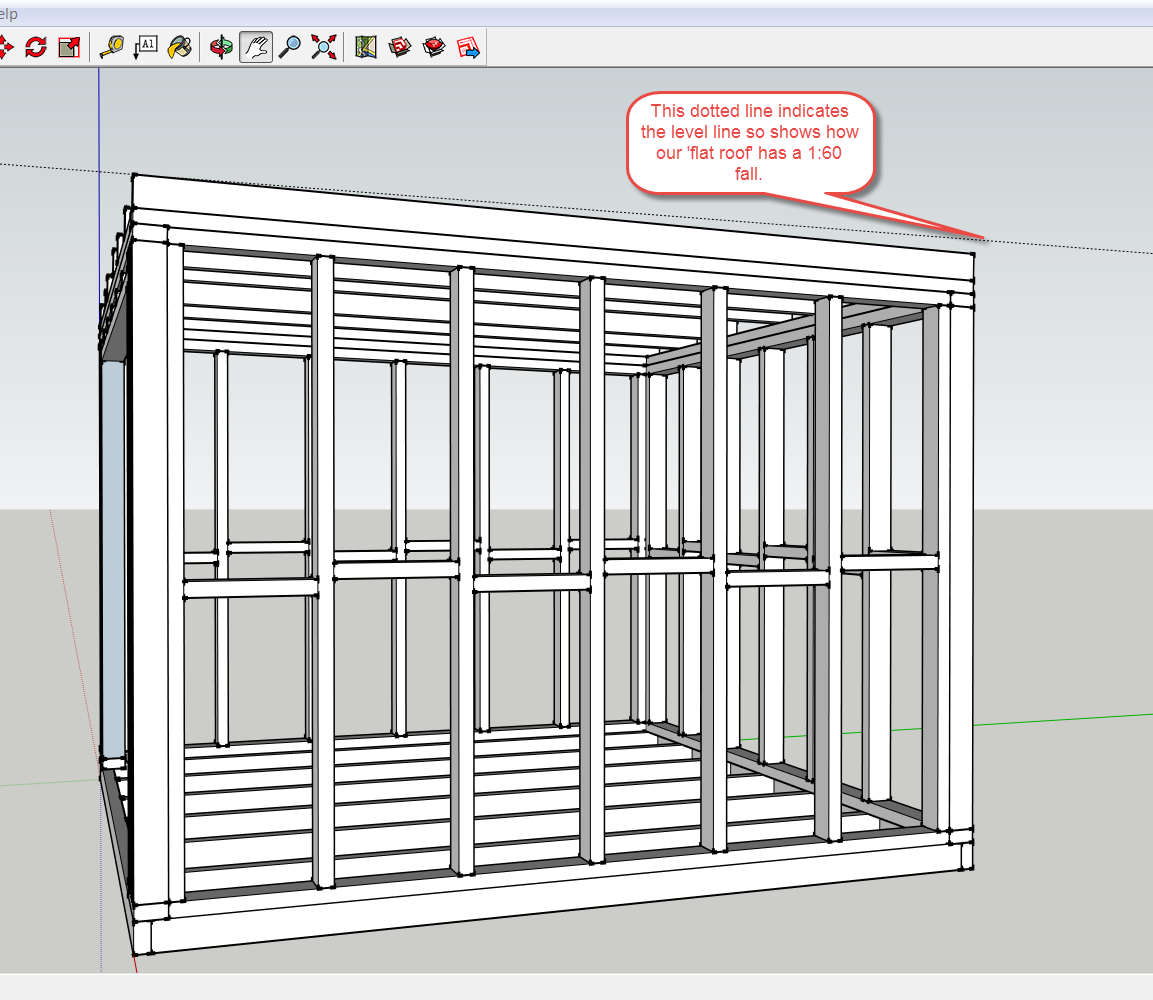Choose the Text label tool
The height and width of the screenshot is (1000, 1153).
click(145, 46)
